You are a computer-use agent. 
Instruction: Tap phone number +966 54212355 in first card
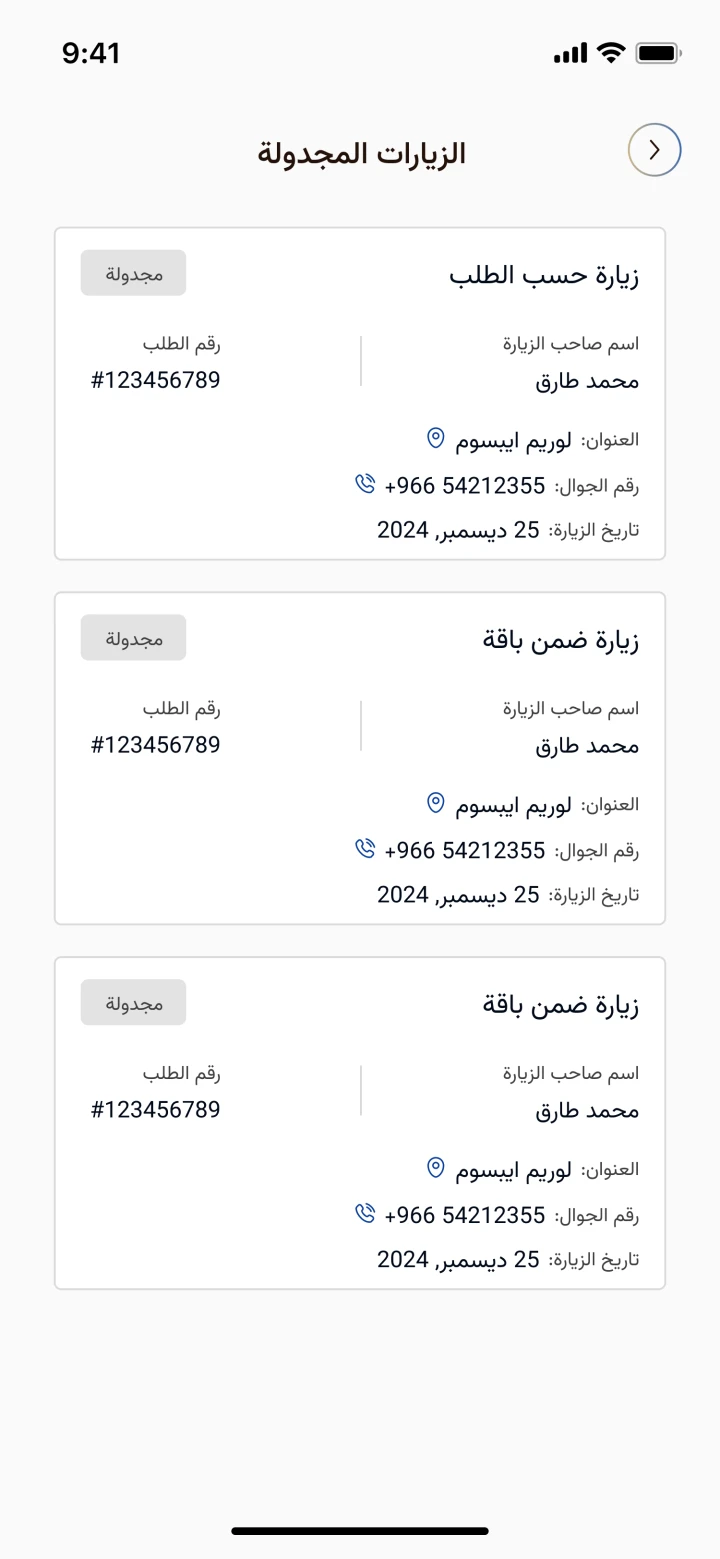click(465, 486)
